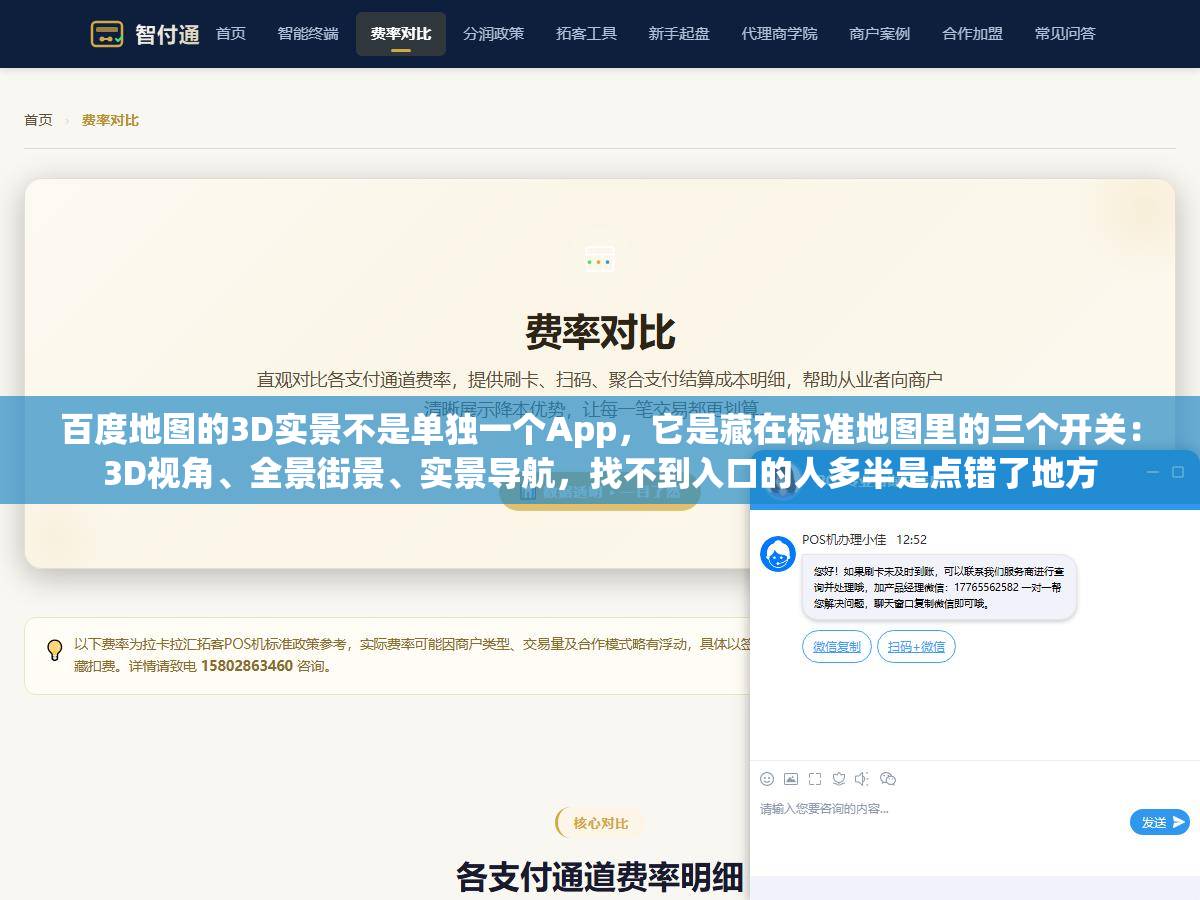This screenshot has width=1200, height=900.
Task: Open 拓客工具 in the navbar
Action: (x=586, y=34)
